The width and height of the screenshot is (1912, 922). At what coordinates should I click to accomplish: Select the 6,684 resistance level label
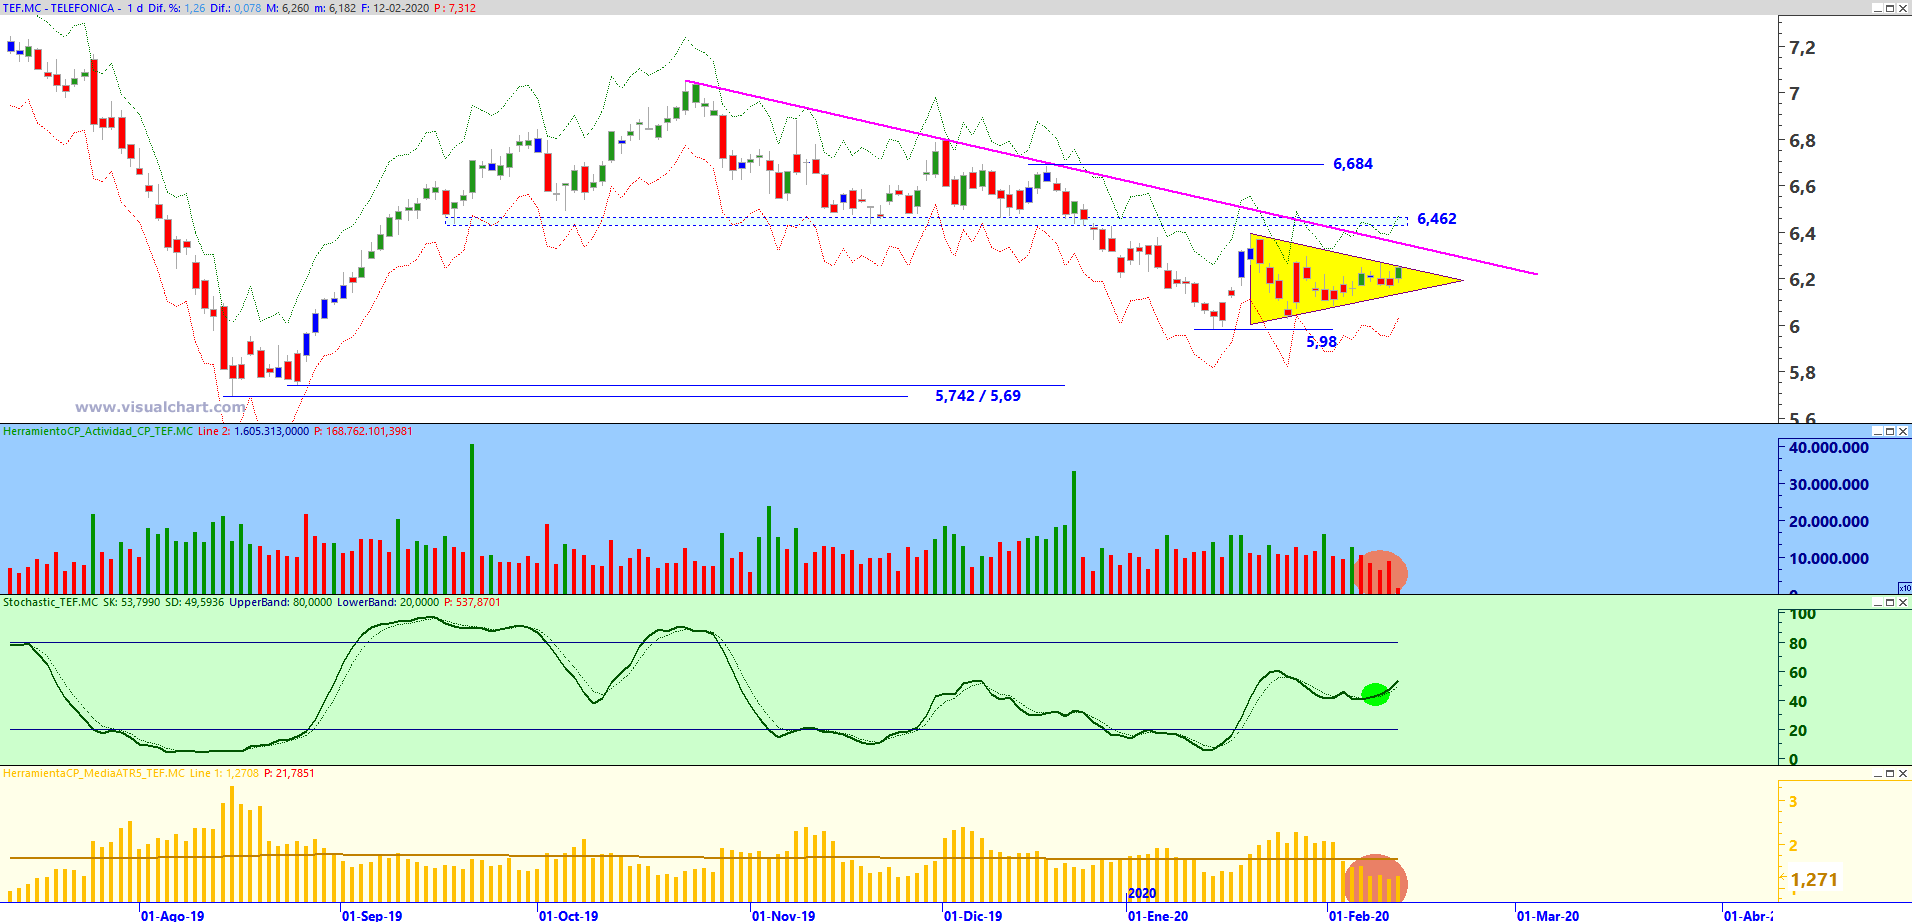pos(1353,164)
